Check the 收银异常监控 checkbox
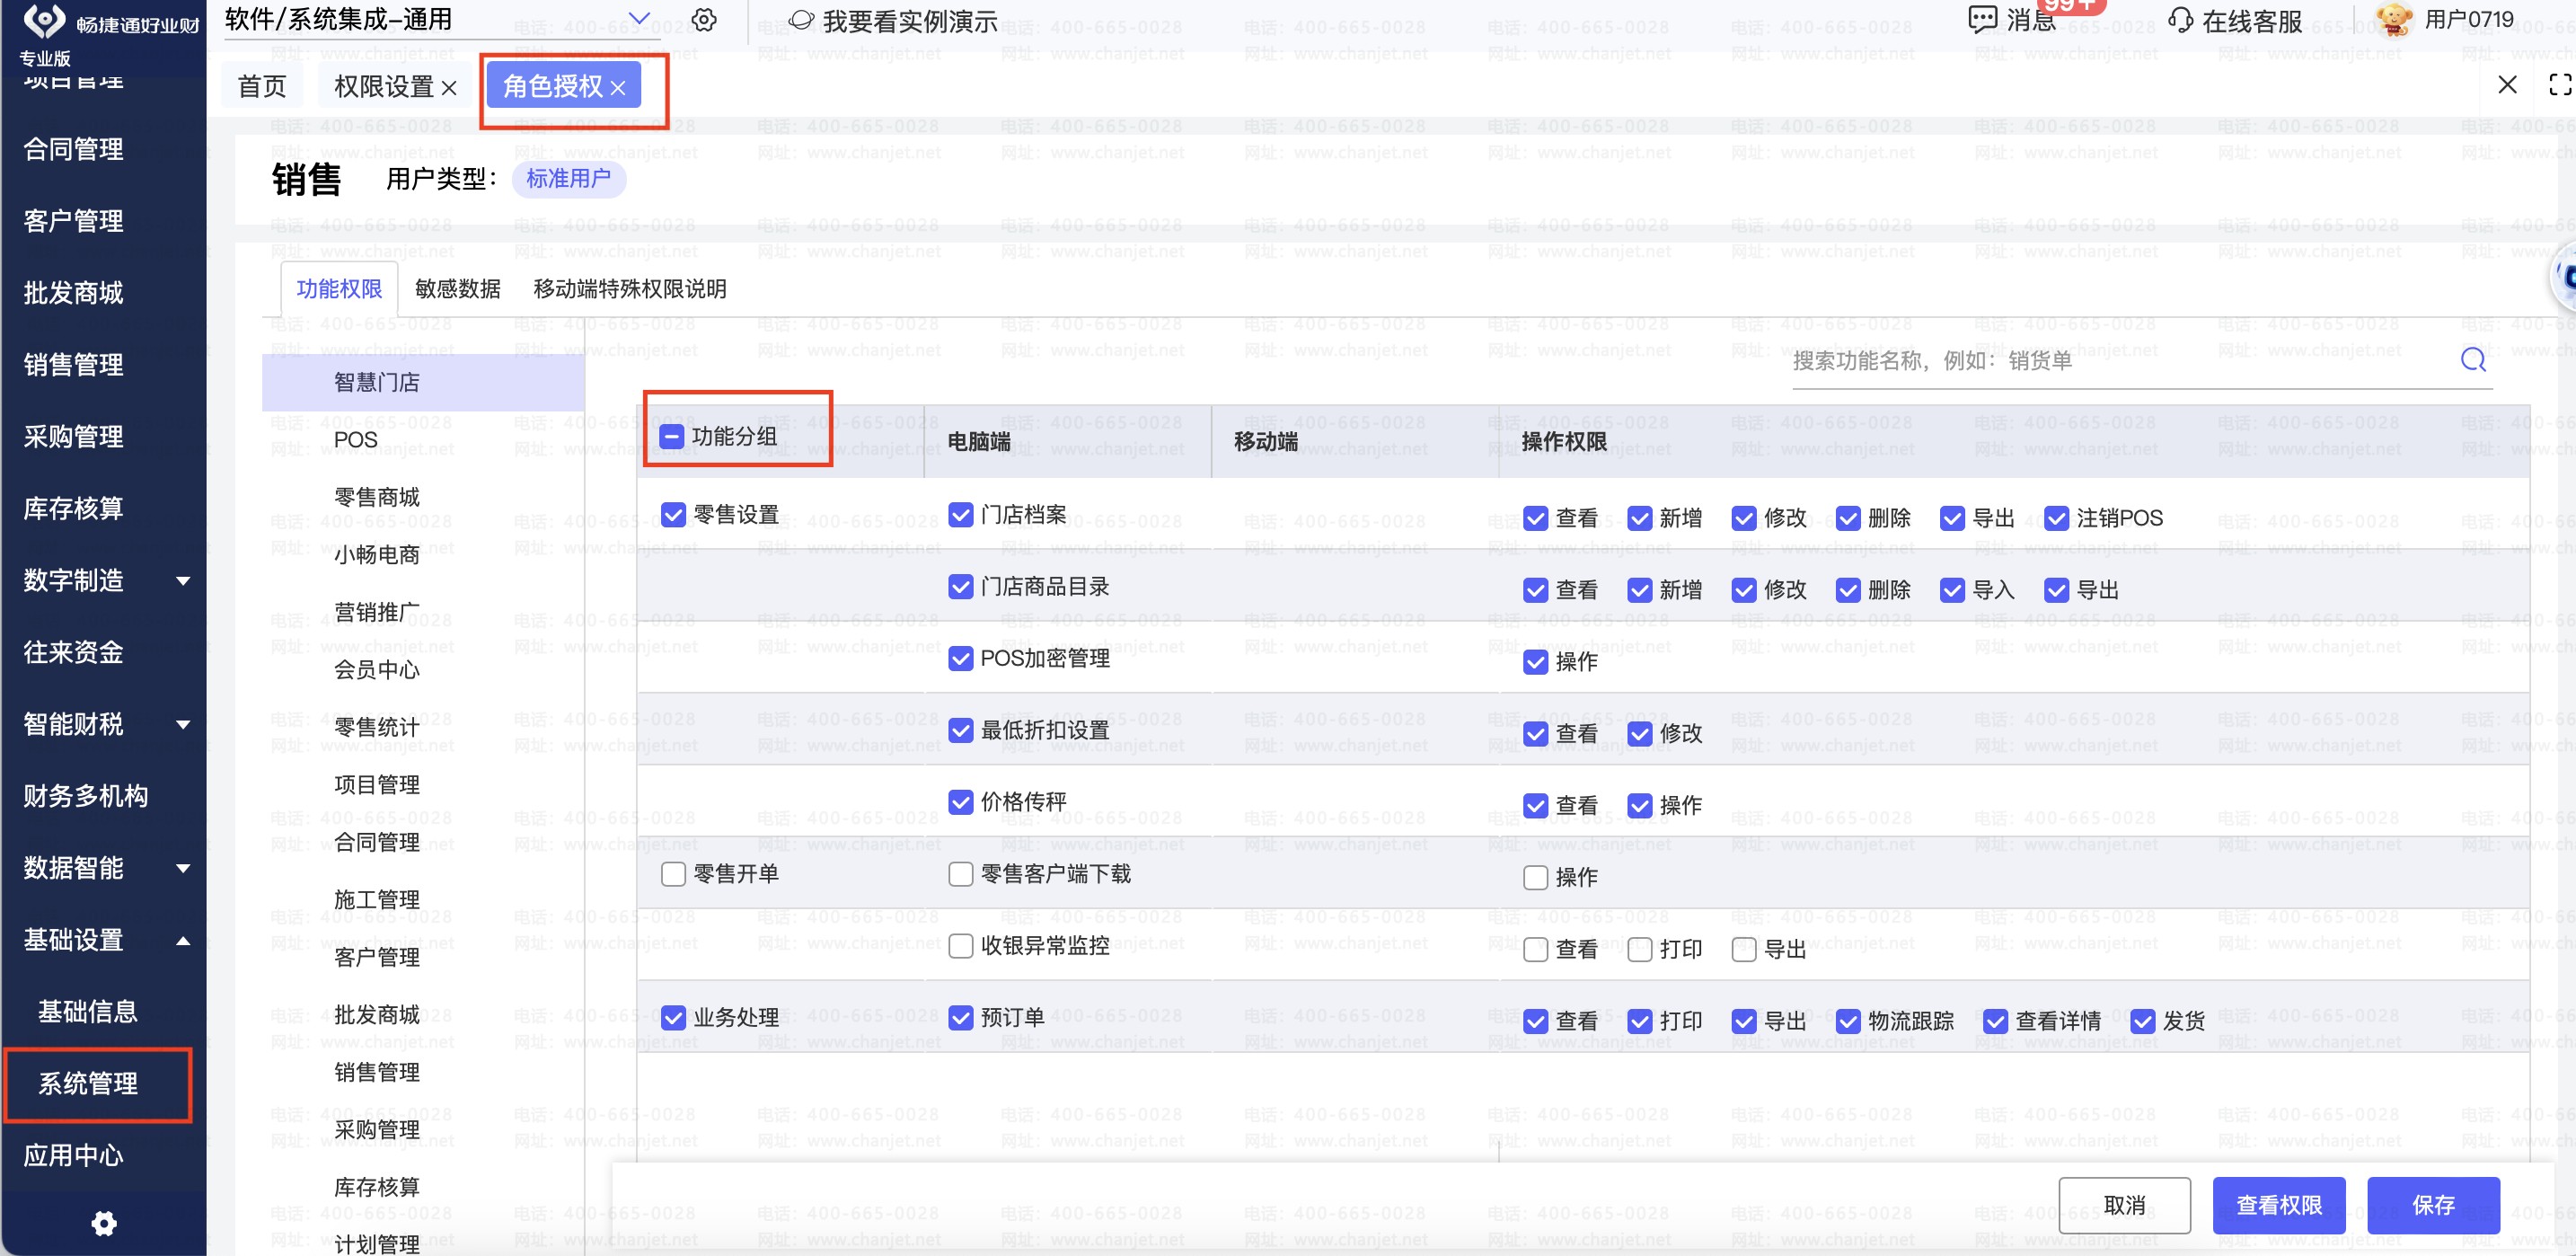 (x=960, y=946)
